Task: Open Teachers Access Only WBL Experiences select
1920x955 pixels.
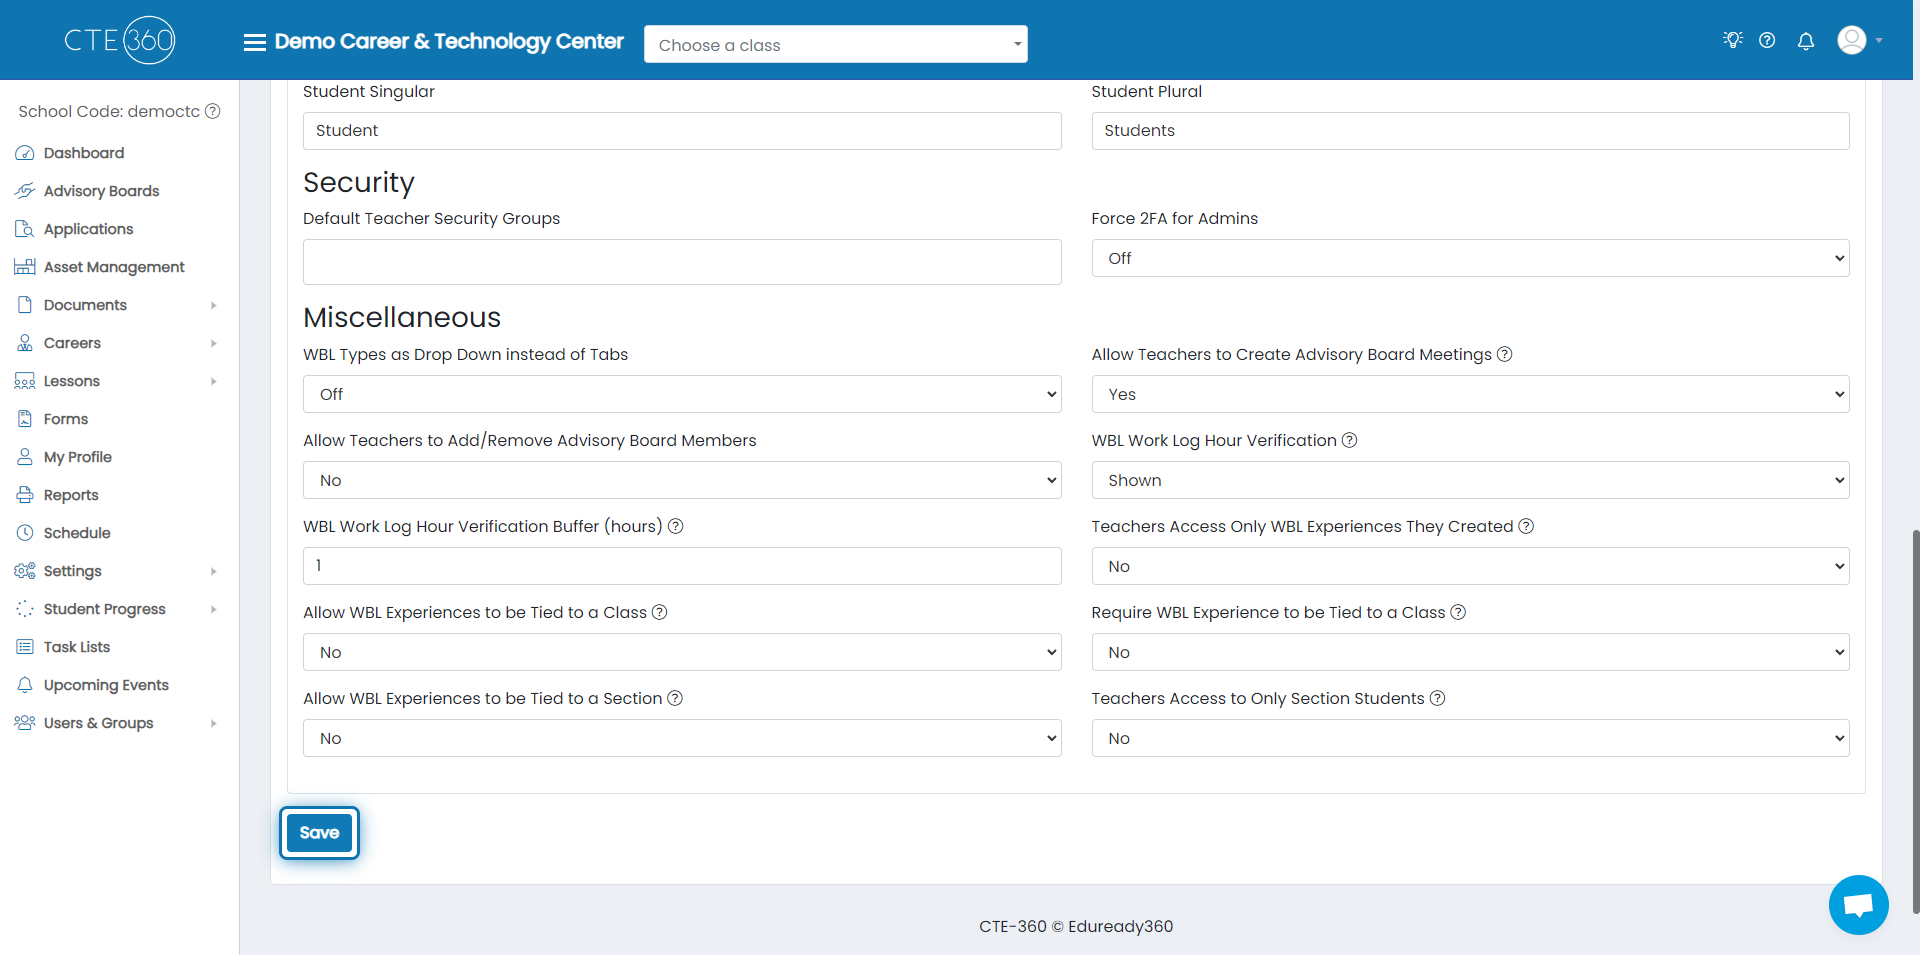Action: coord(1470,566)
